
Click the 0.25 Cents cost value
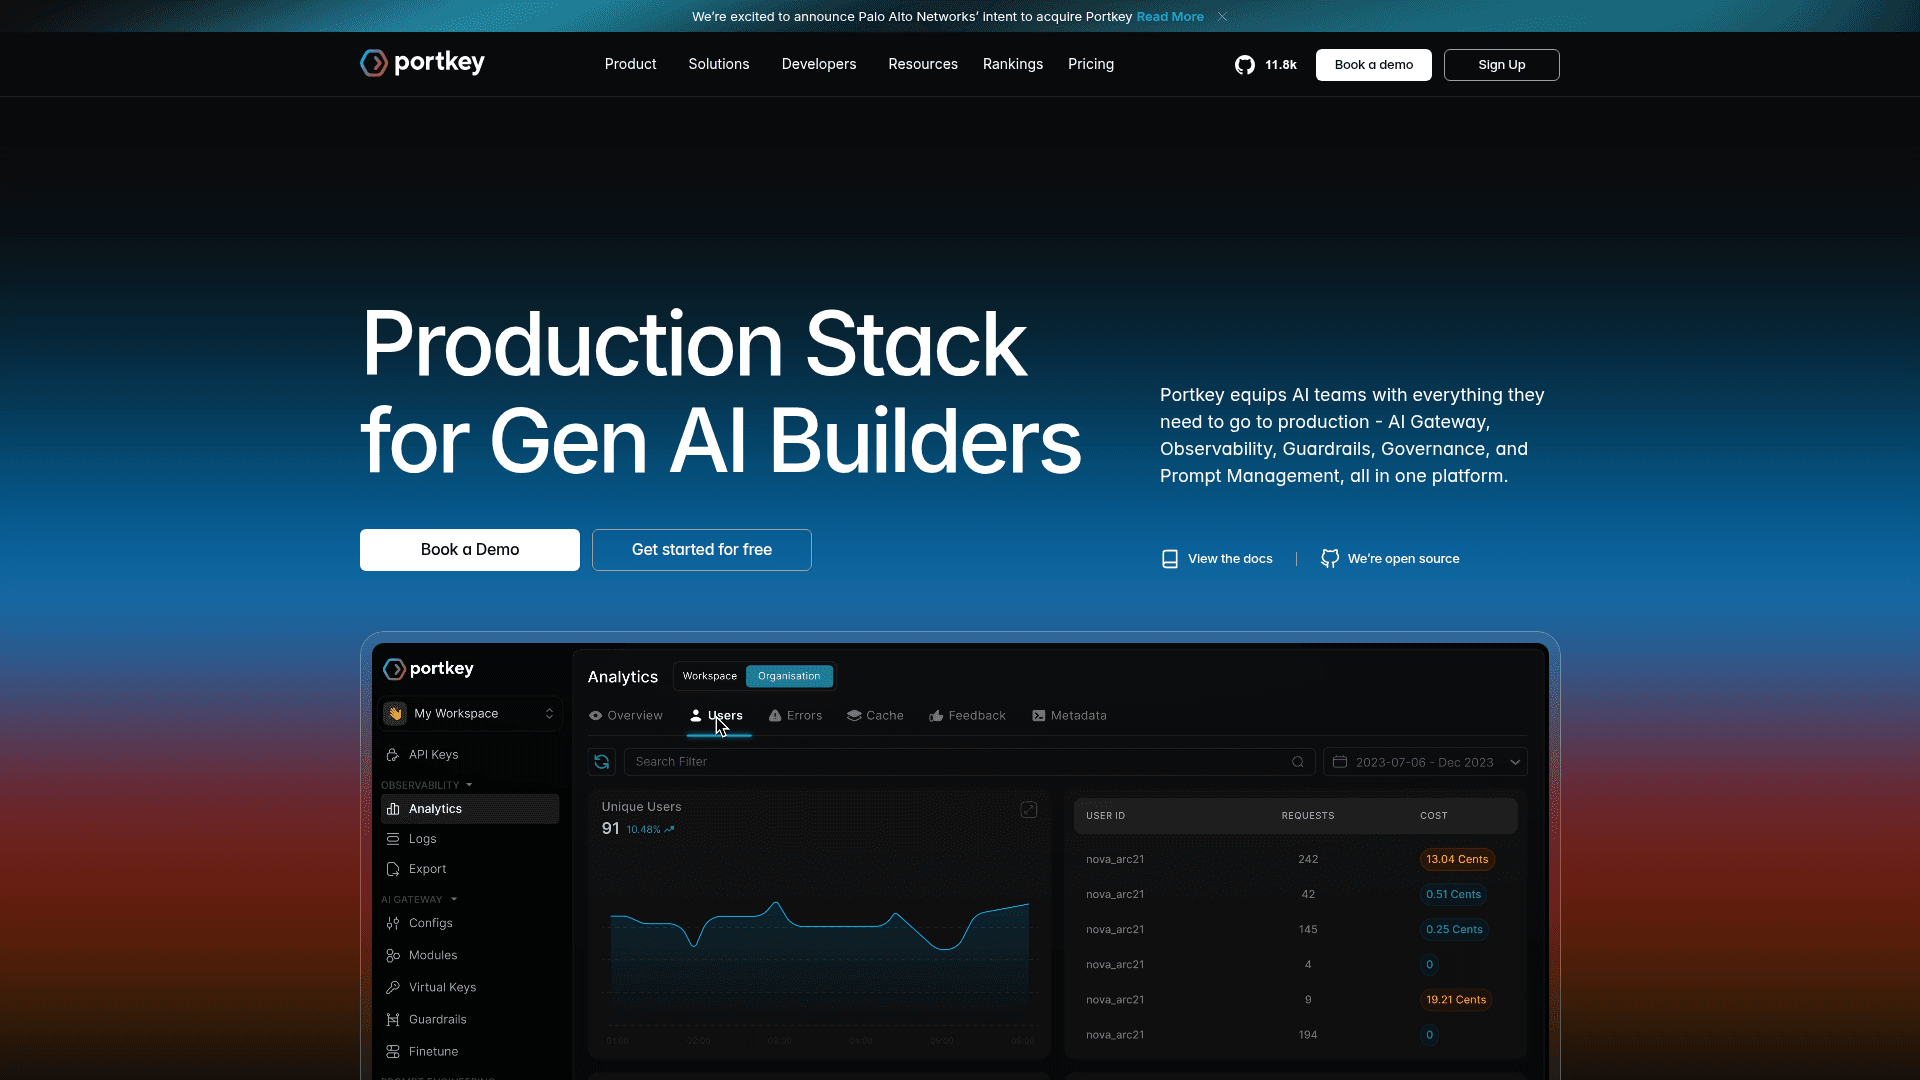[1454, 930]
